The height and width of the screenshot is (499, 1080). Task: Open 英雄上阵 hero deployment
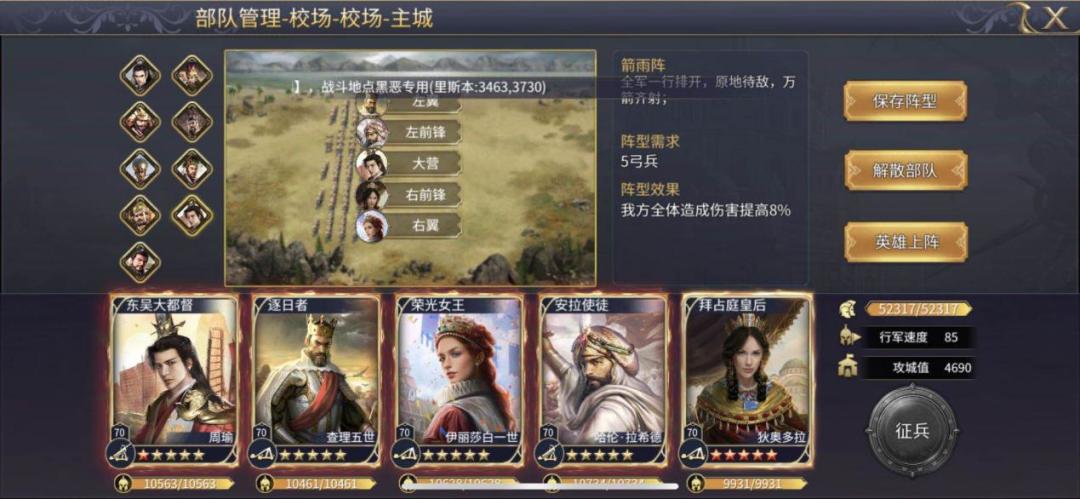[905, 241]
